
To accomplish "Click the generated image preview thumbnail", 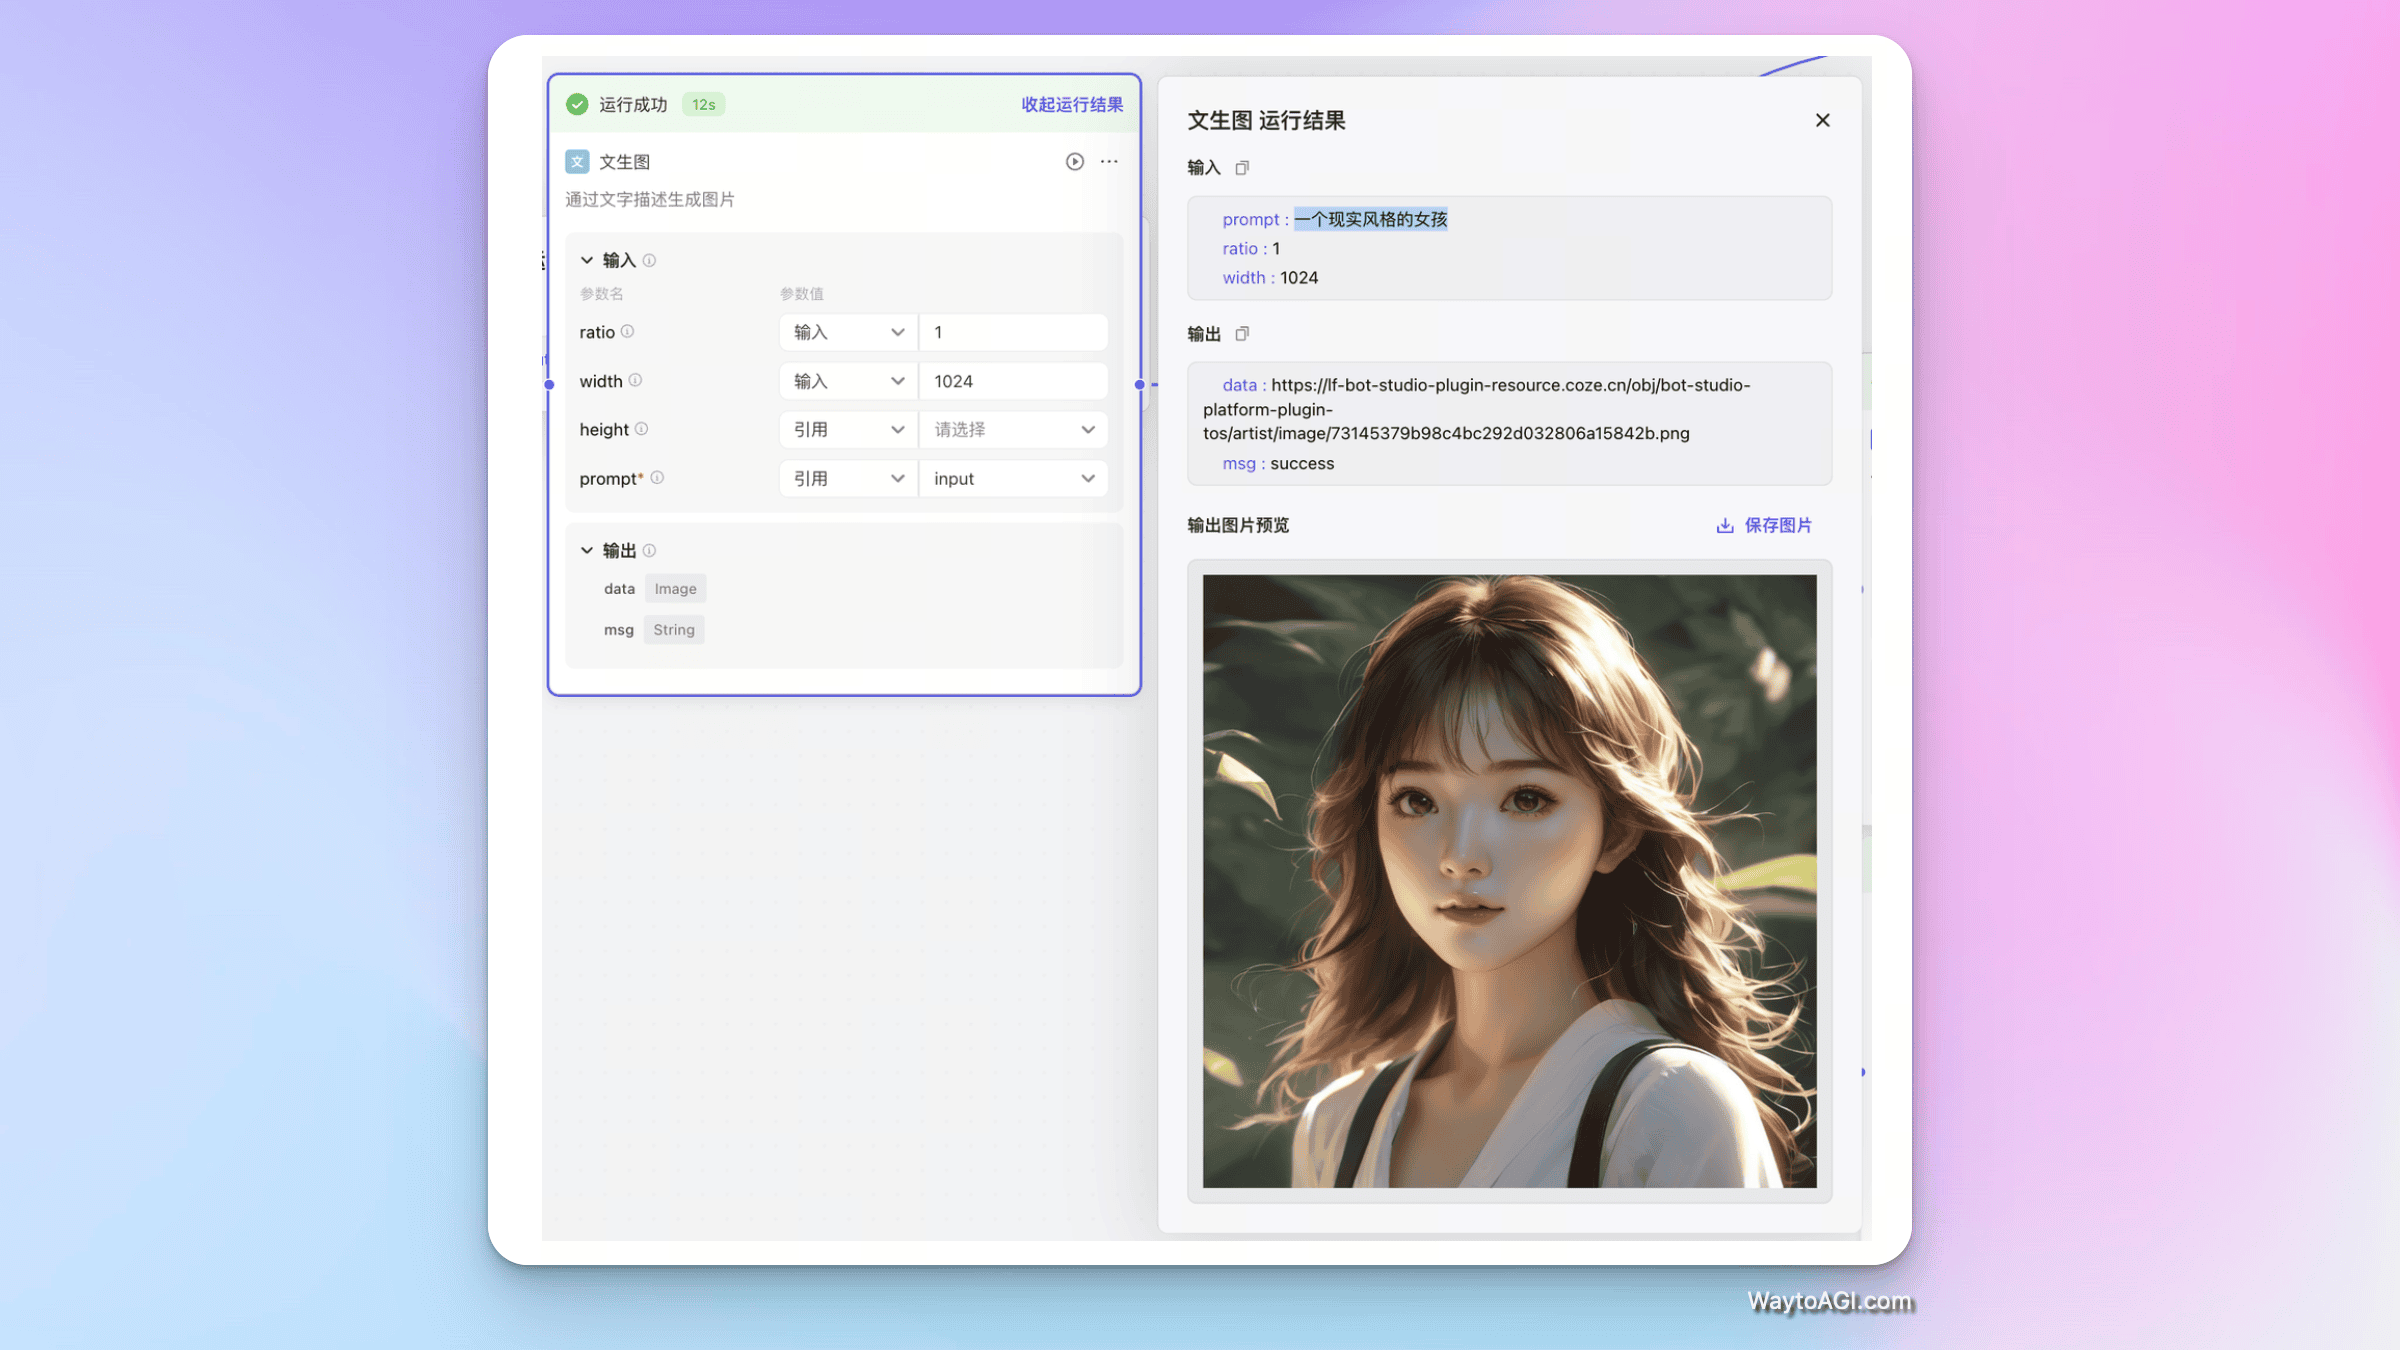I will pos(1508,880).
